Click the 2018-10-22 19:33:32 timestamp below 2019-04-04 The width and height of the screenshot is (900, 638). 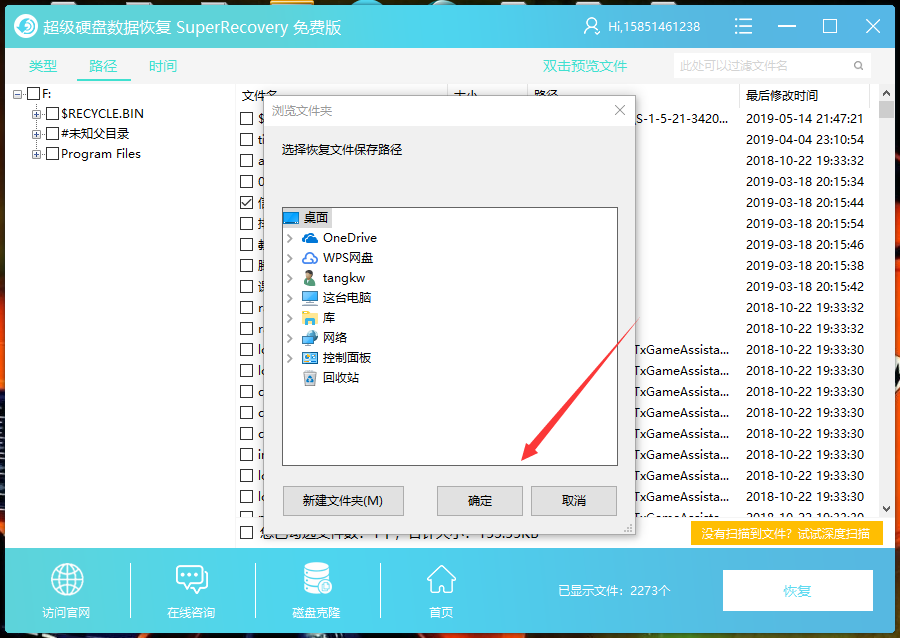pyautogui.click(x=805, y=161)
